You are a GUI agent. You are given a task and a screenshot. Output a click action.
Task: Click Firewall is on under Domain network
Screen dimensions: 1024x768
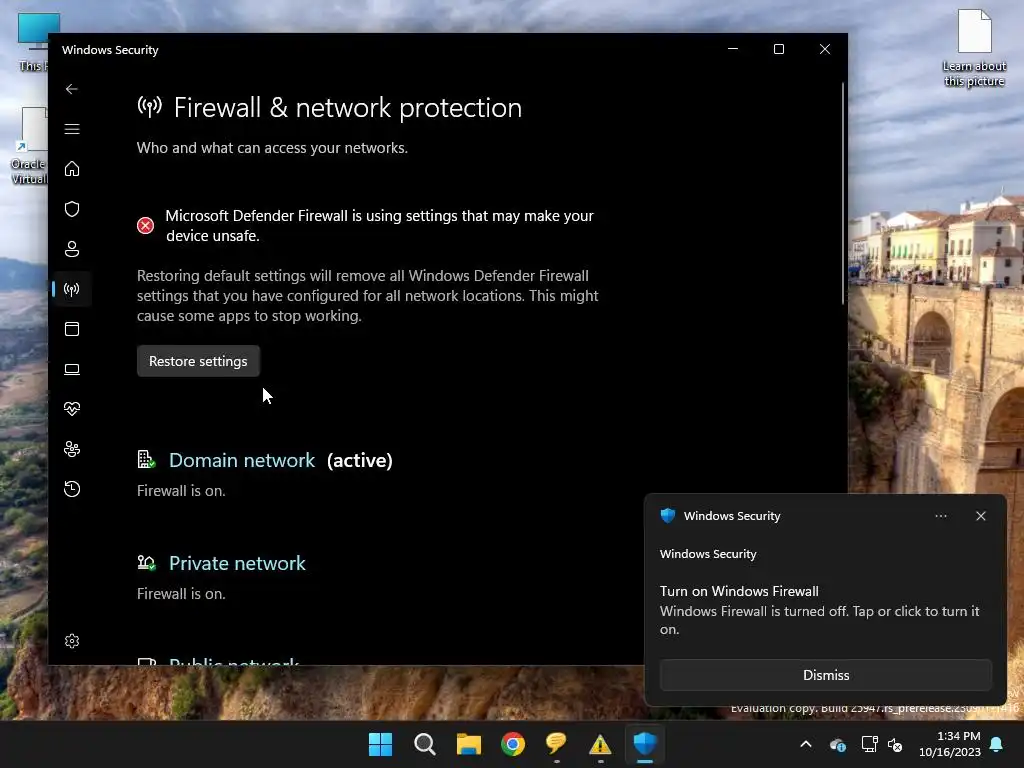tap(181, 491)
